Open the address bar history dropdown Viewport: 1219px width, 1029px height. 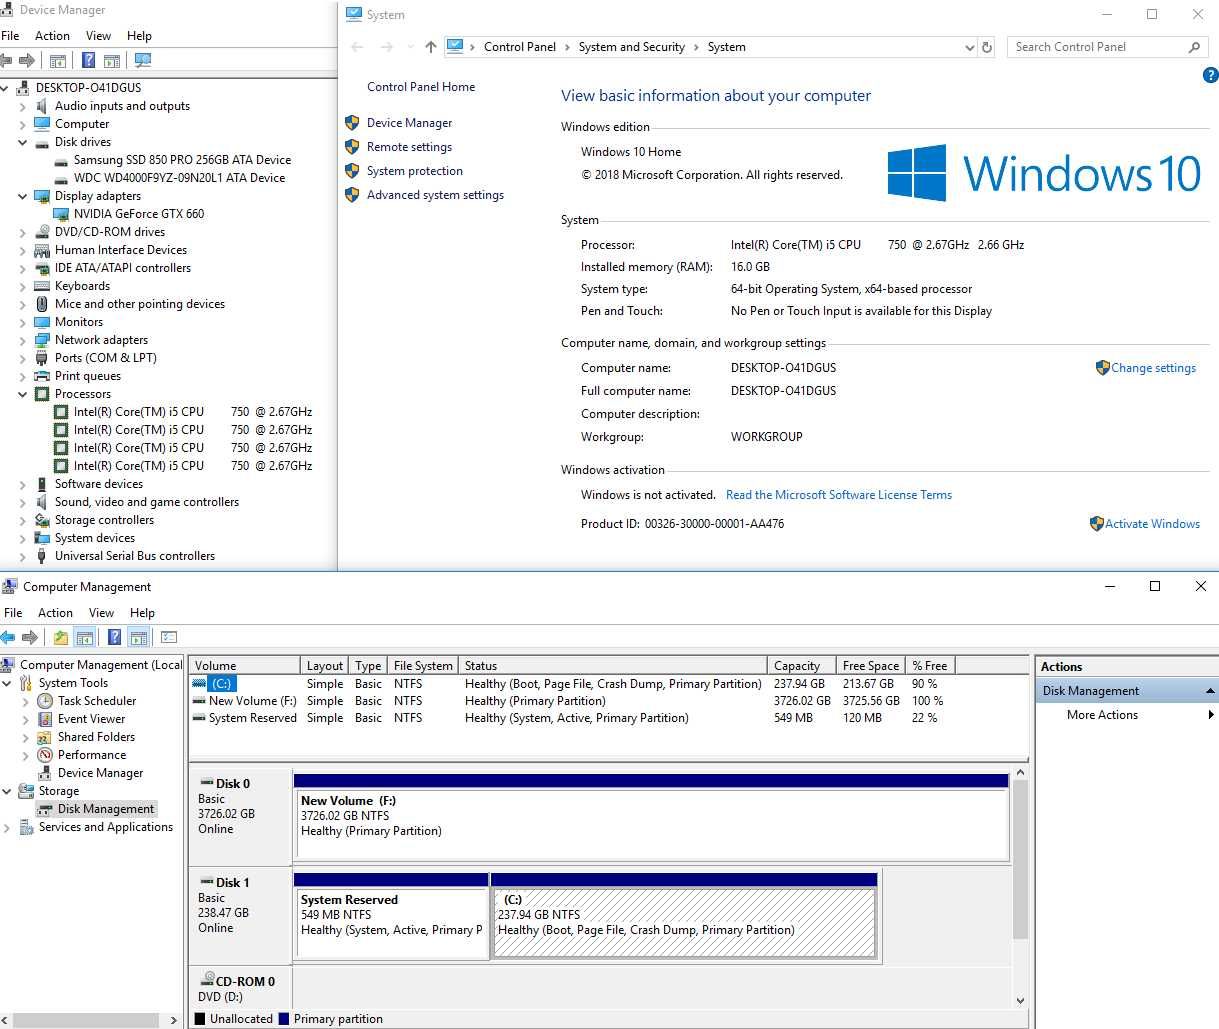pyautogui.click(x=969, y=47)
